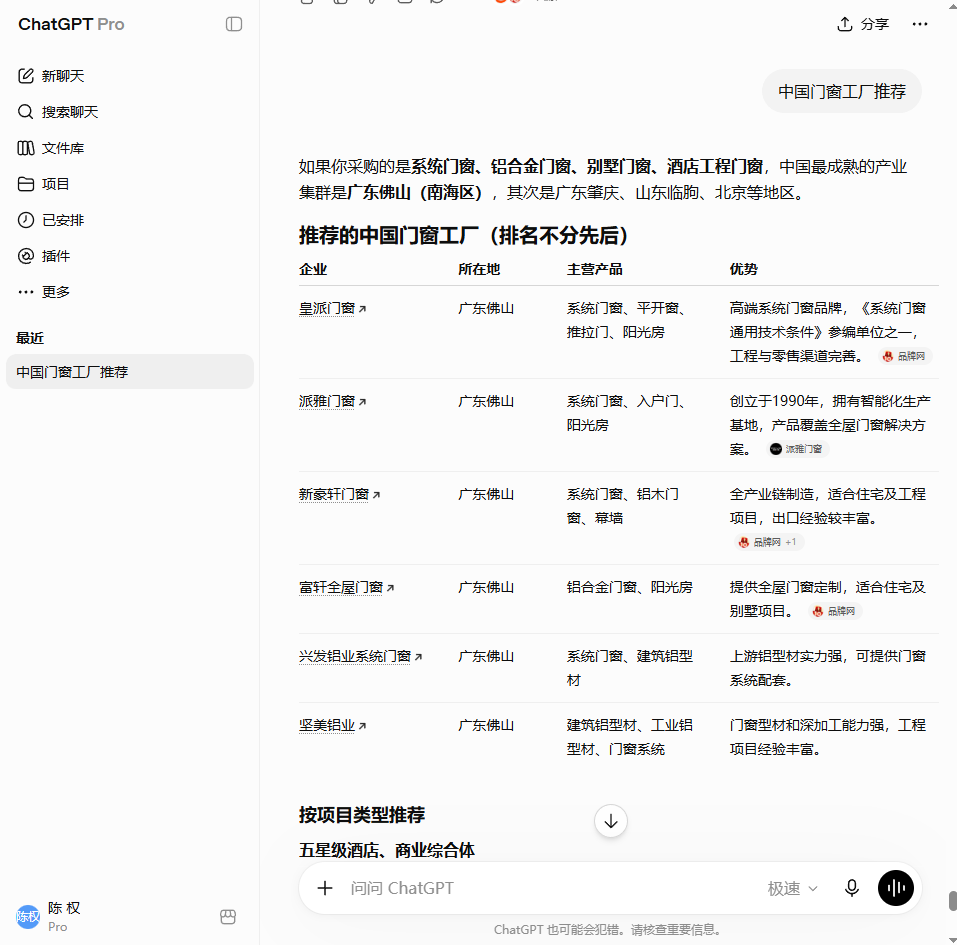Open the 文件库 library
Screen dimensions: 957x945
(x=51, y=148)
